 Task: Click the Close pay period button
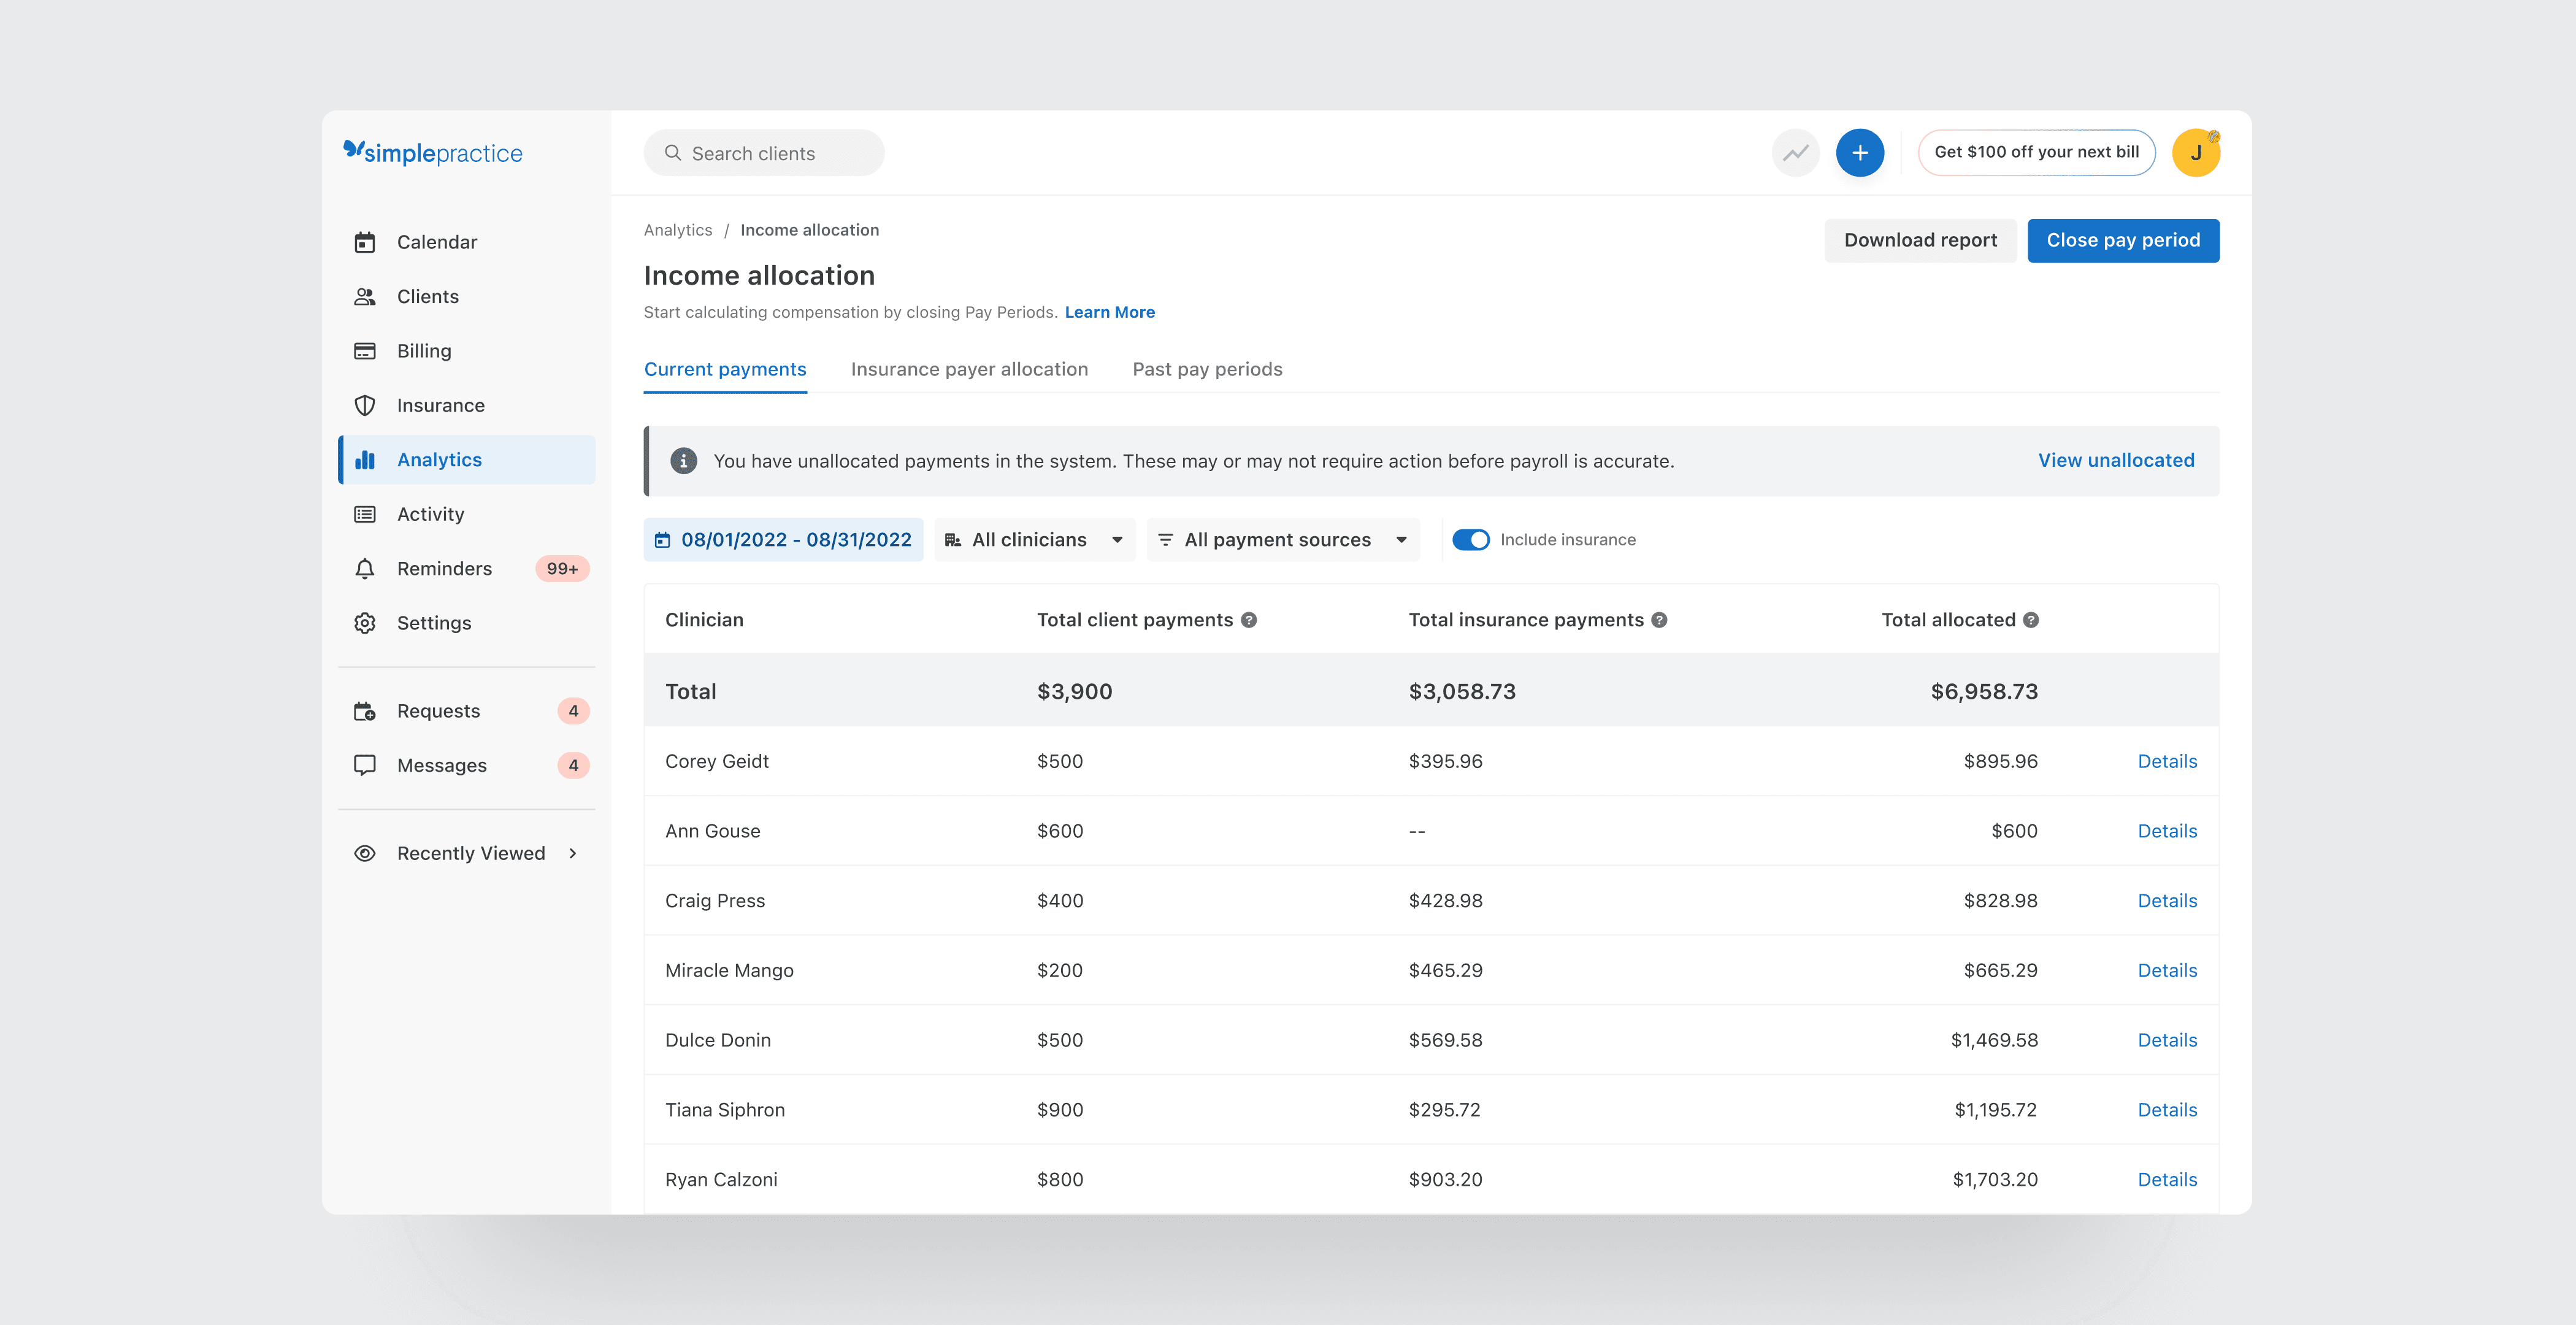point(2122,240)
